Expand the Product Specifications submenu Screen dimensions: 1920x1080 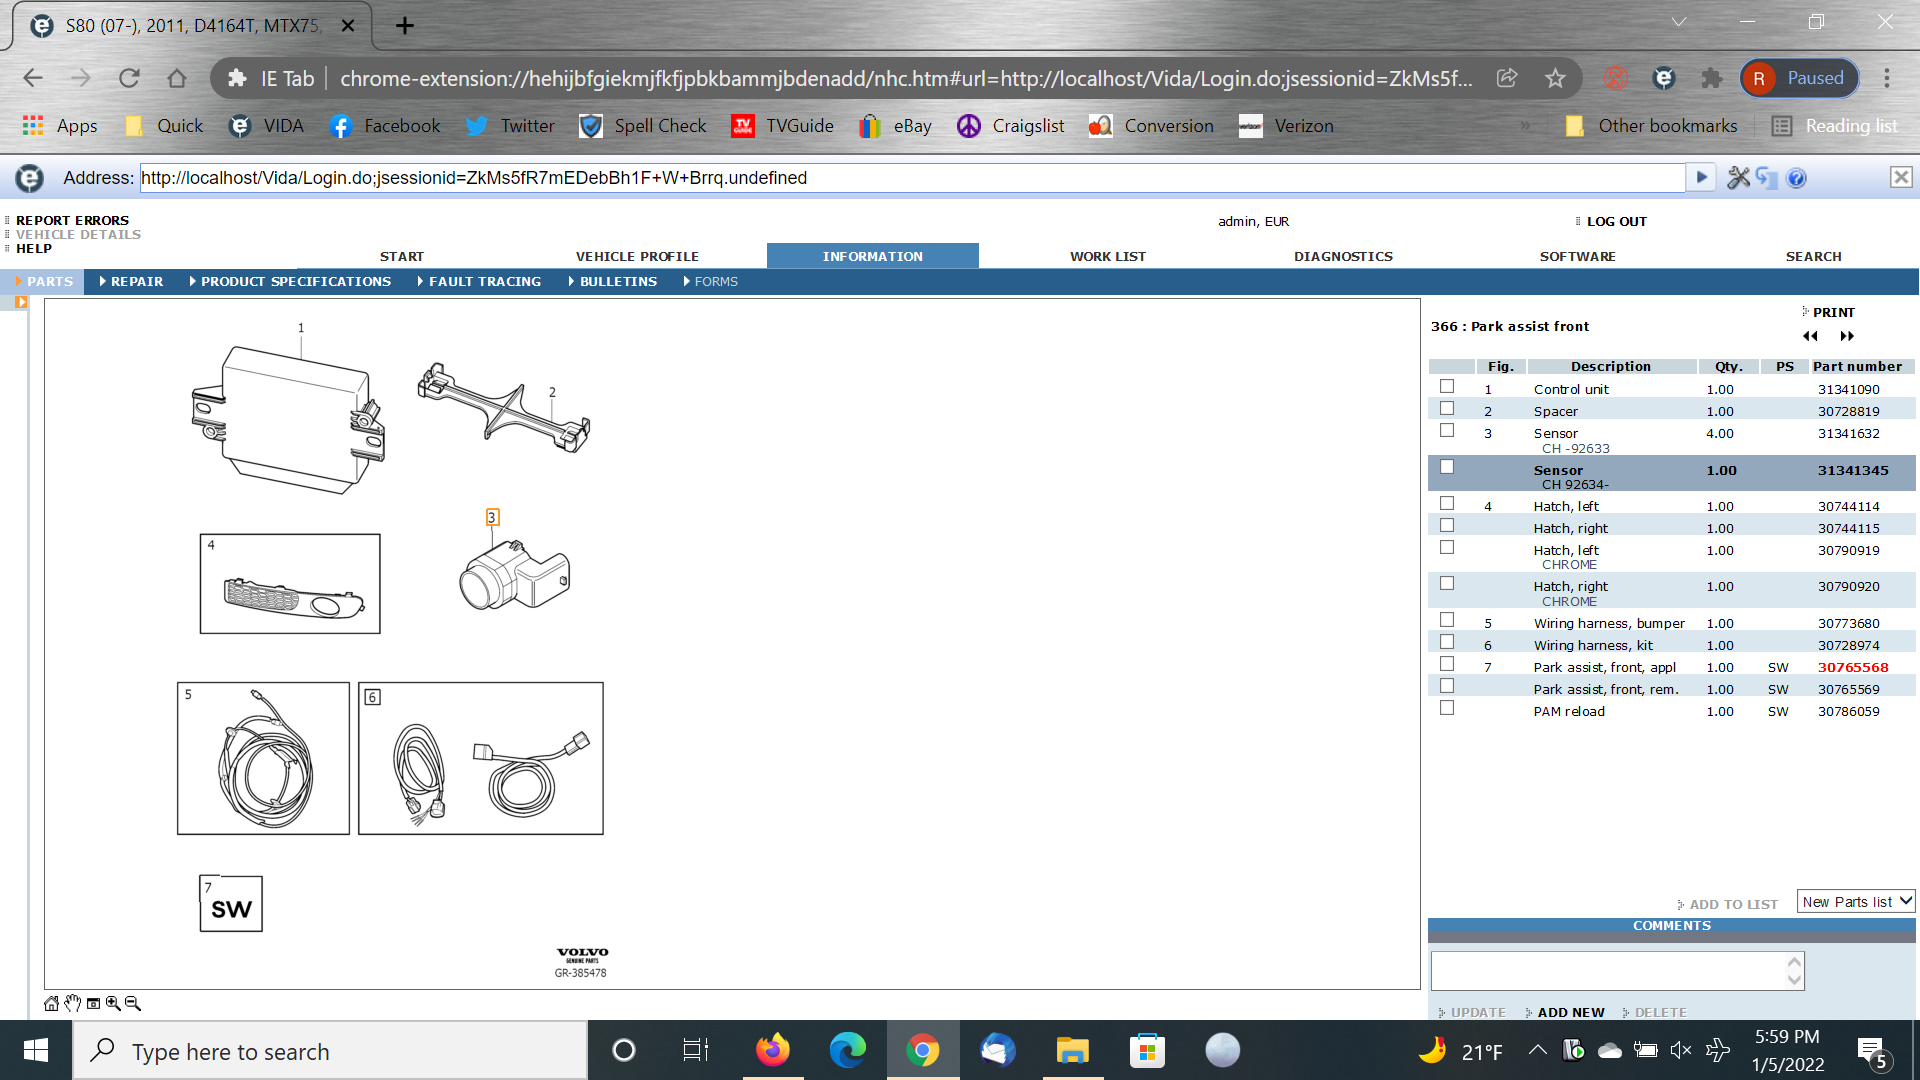[x=295, y=282]
